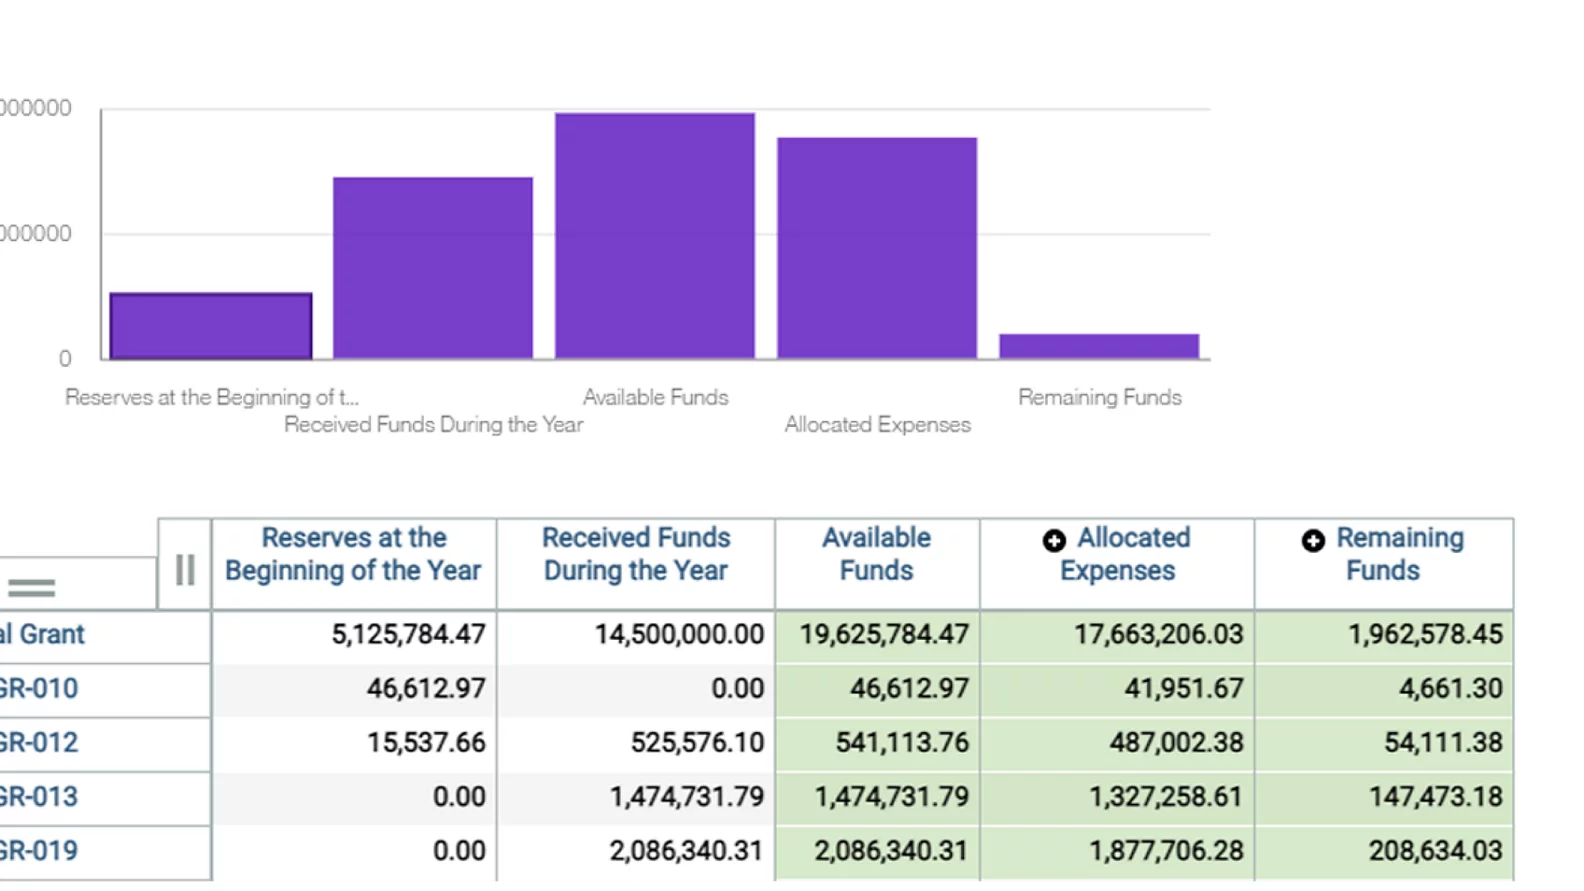Open the row label ending in 012
The image size is (1584, 891).
coord(39,743)
